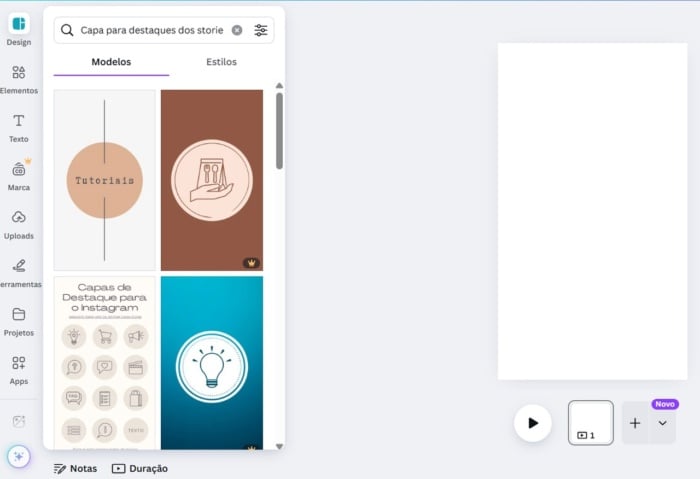Image resolution: width=700 pixels, height=479 pixels.
Task: Select Capas de Destaque para o Instagram template
Action: (x=105, y=362)
